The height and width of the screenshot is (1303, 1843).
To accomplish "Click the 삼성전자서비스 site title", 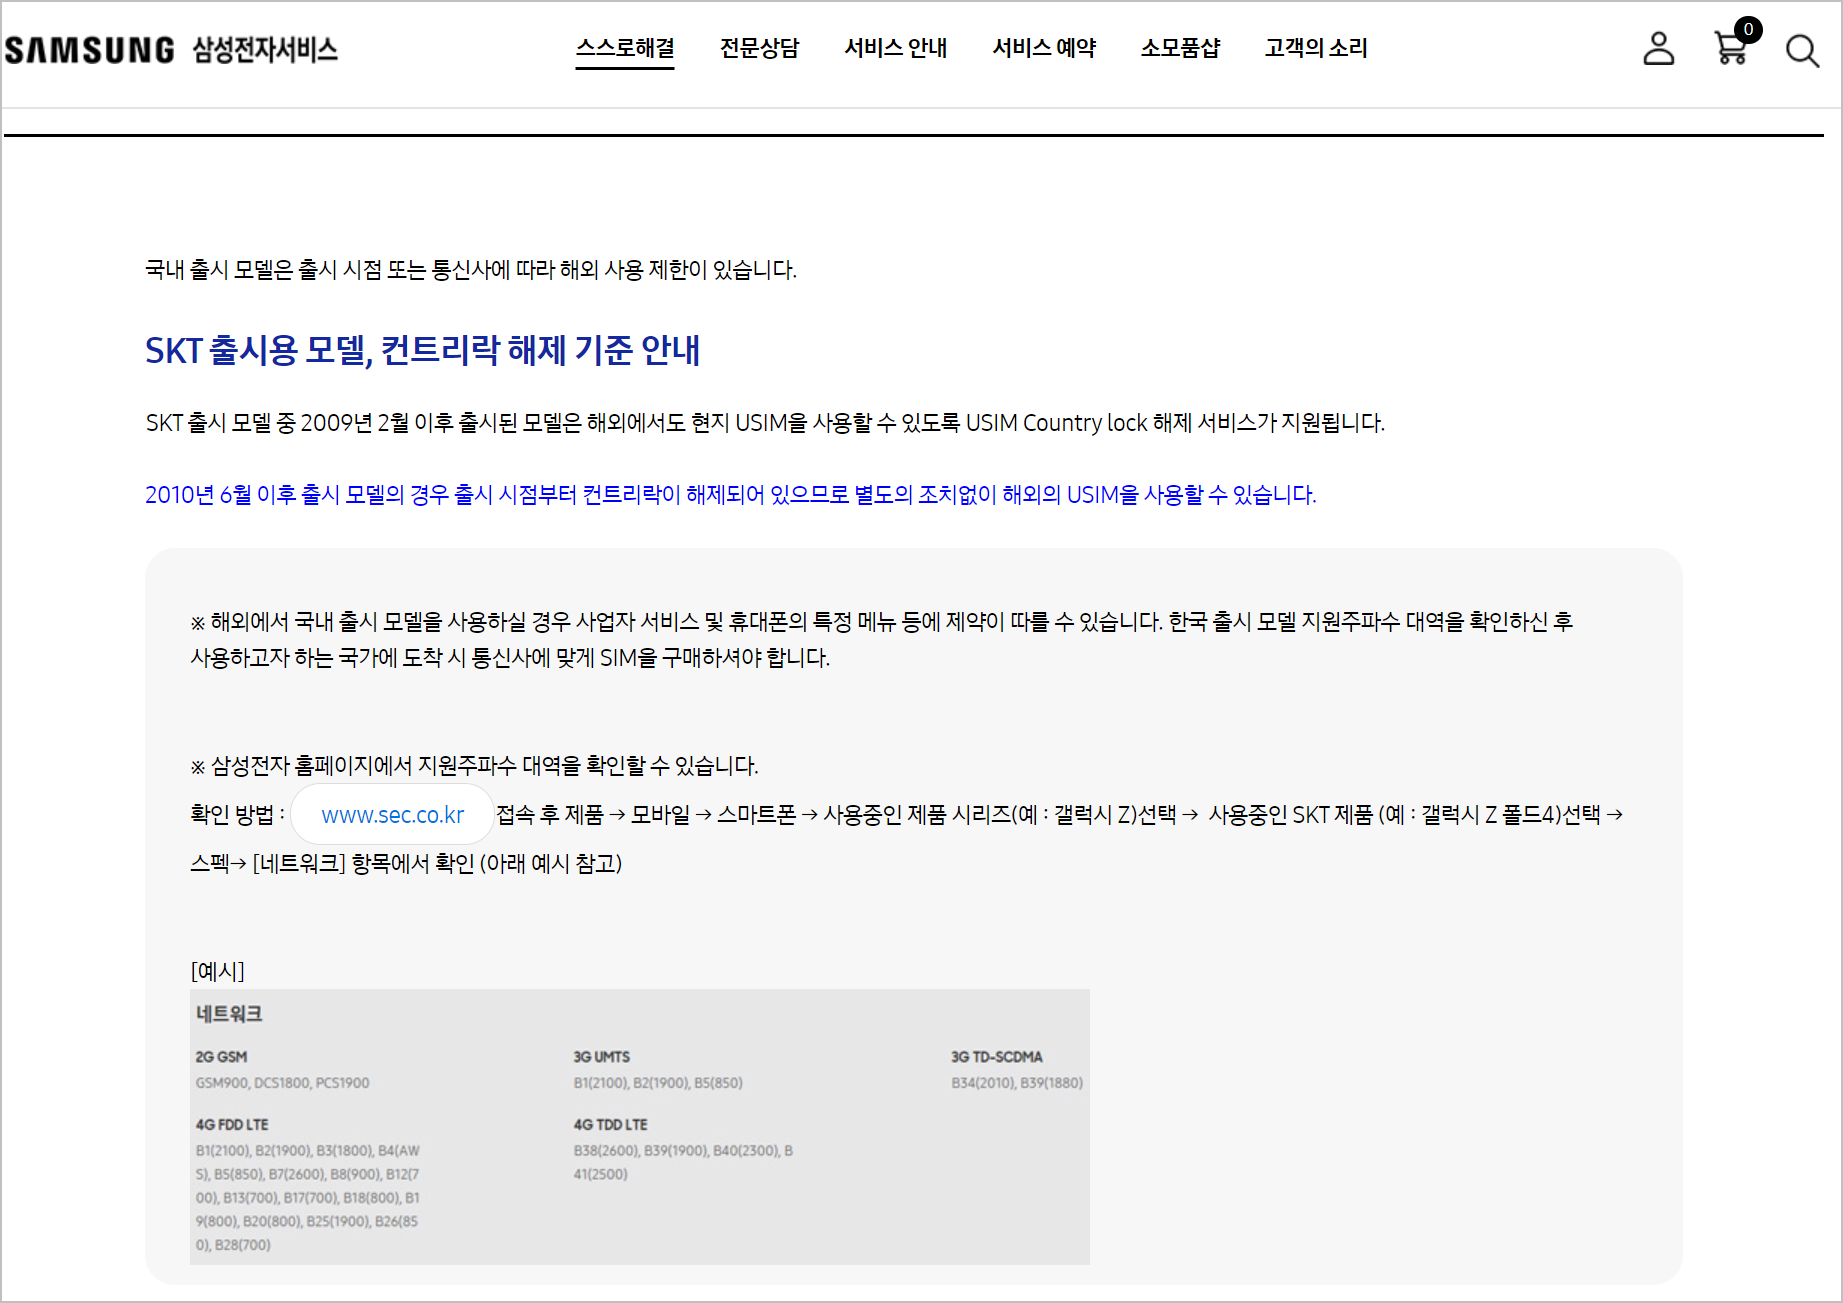I will click(x=265, y=50).
